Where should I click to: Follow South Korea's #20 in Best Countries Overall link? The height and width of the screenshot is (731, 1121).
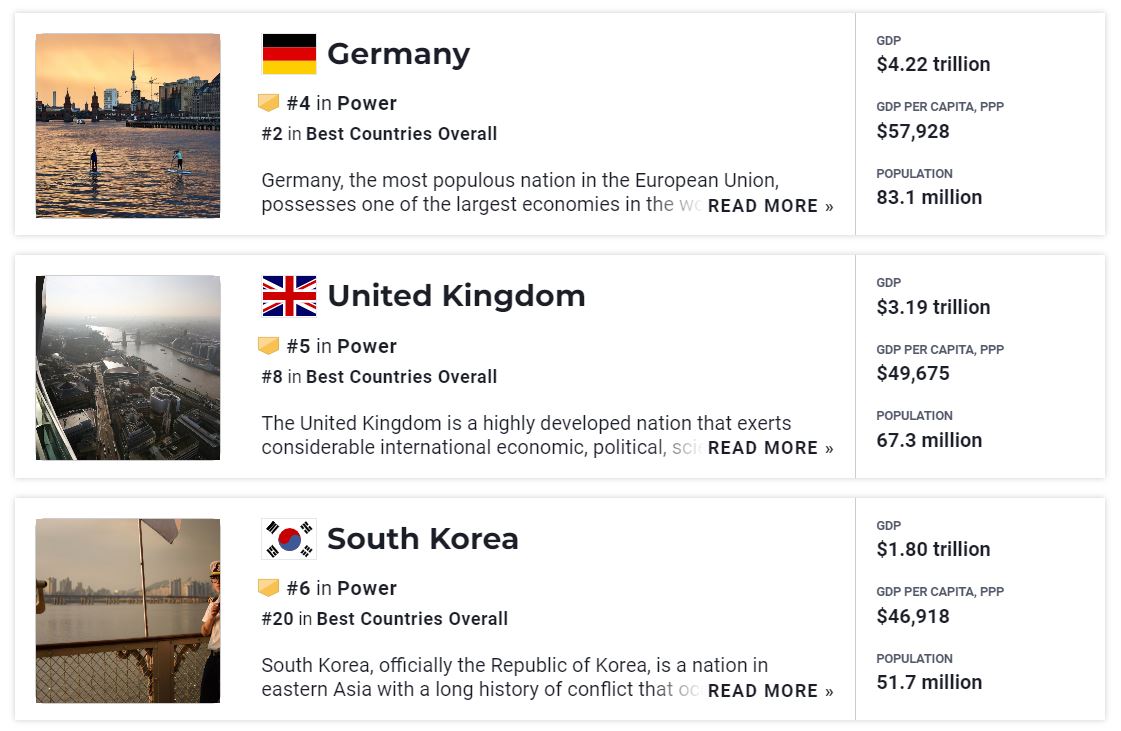(x=385, y=619)
